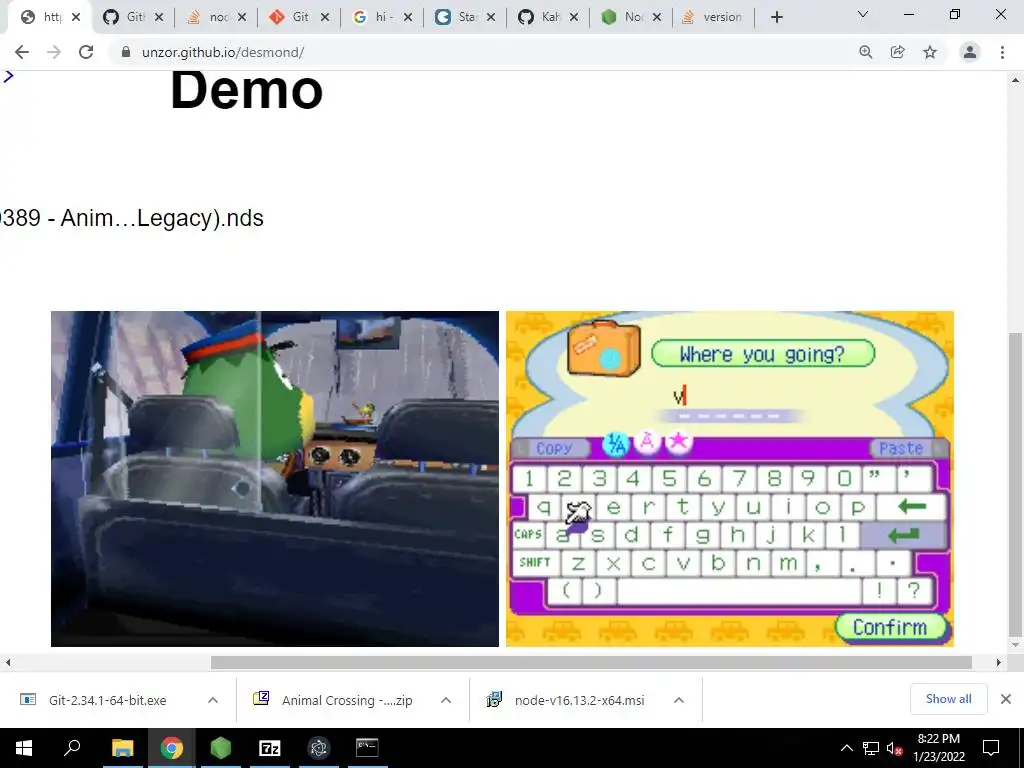The height and width of the screenshot is (768, 1024).
Task: Click the green enter arrow key
Action: [x=904, y=535]
